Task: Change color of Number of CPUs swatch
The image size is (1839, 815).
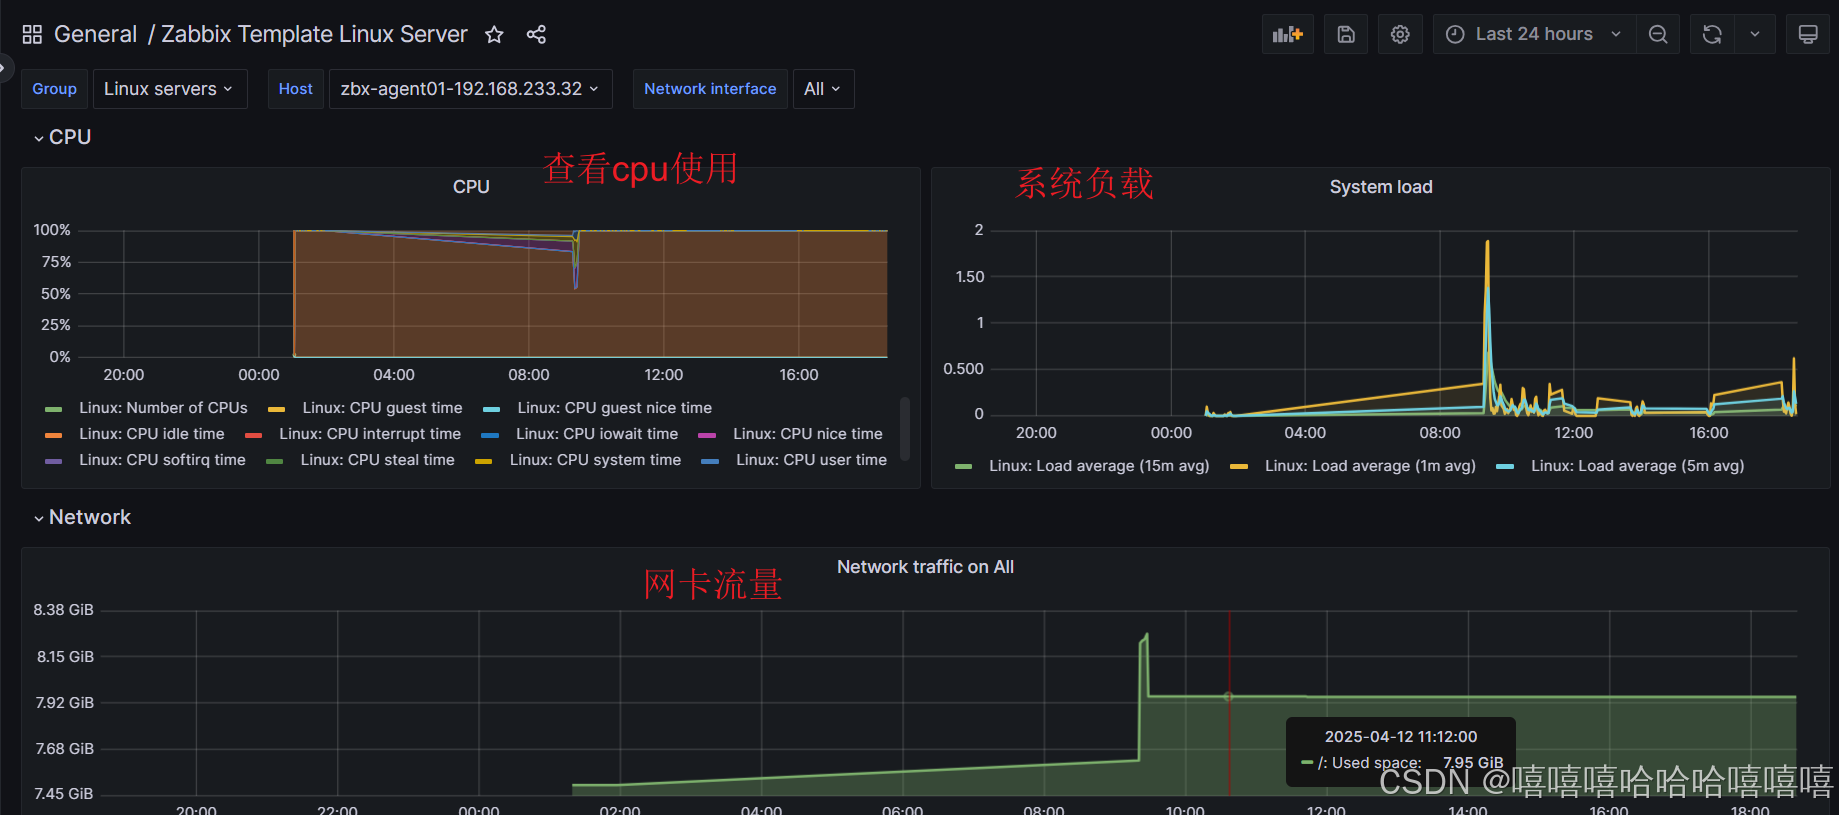Action: pos(54,409)
